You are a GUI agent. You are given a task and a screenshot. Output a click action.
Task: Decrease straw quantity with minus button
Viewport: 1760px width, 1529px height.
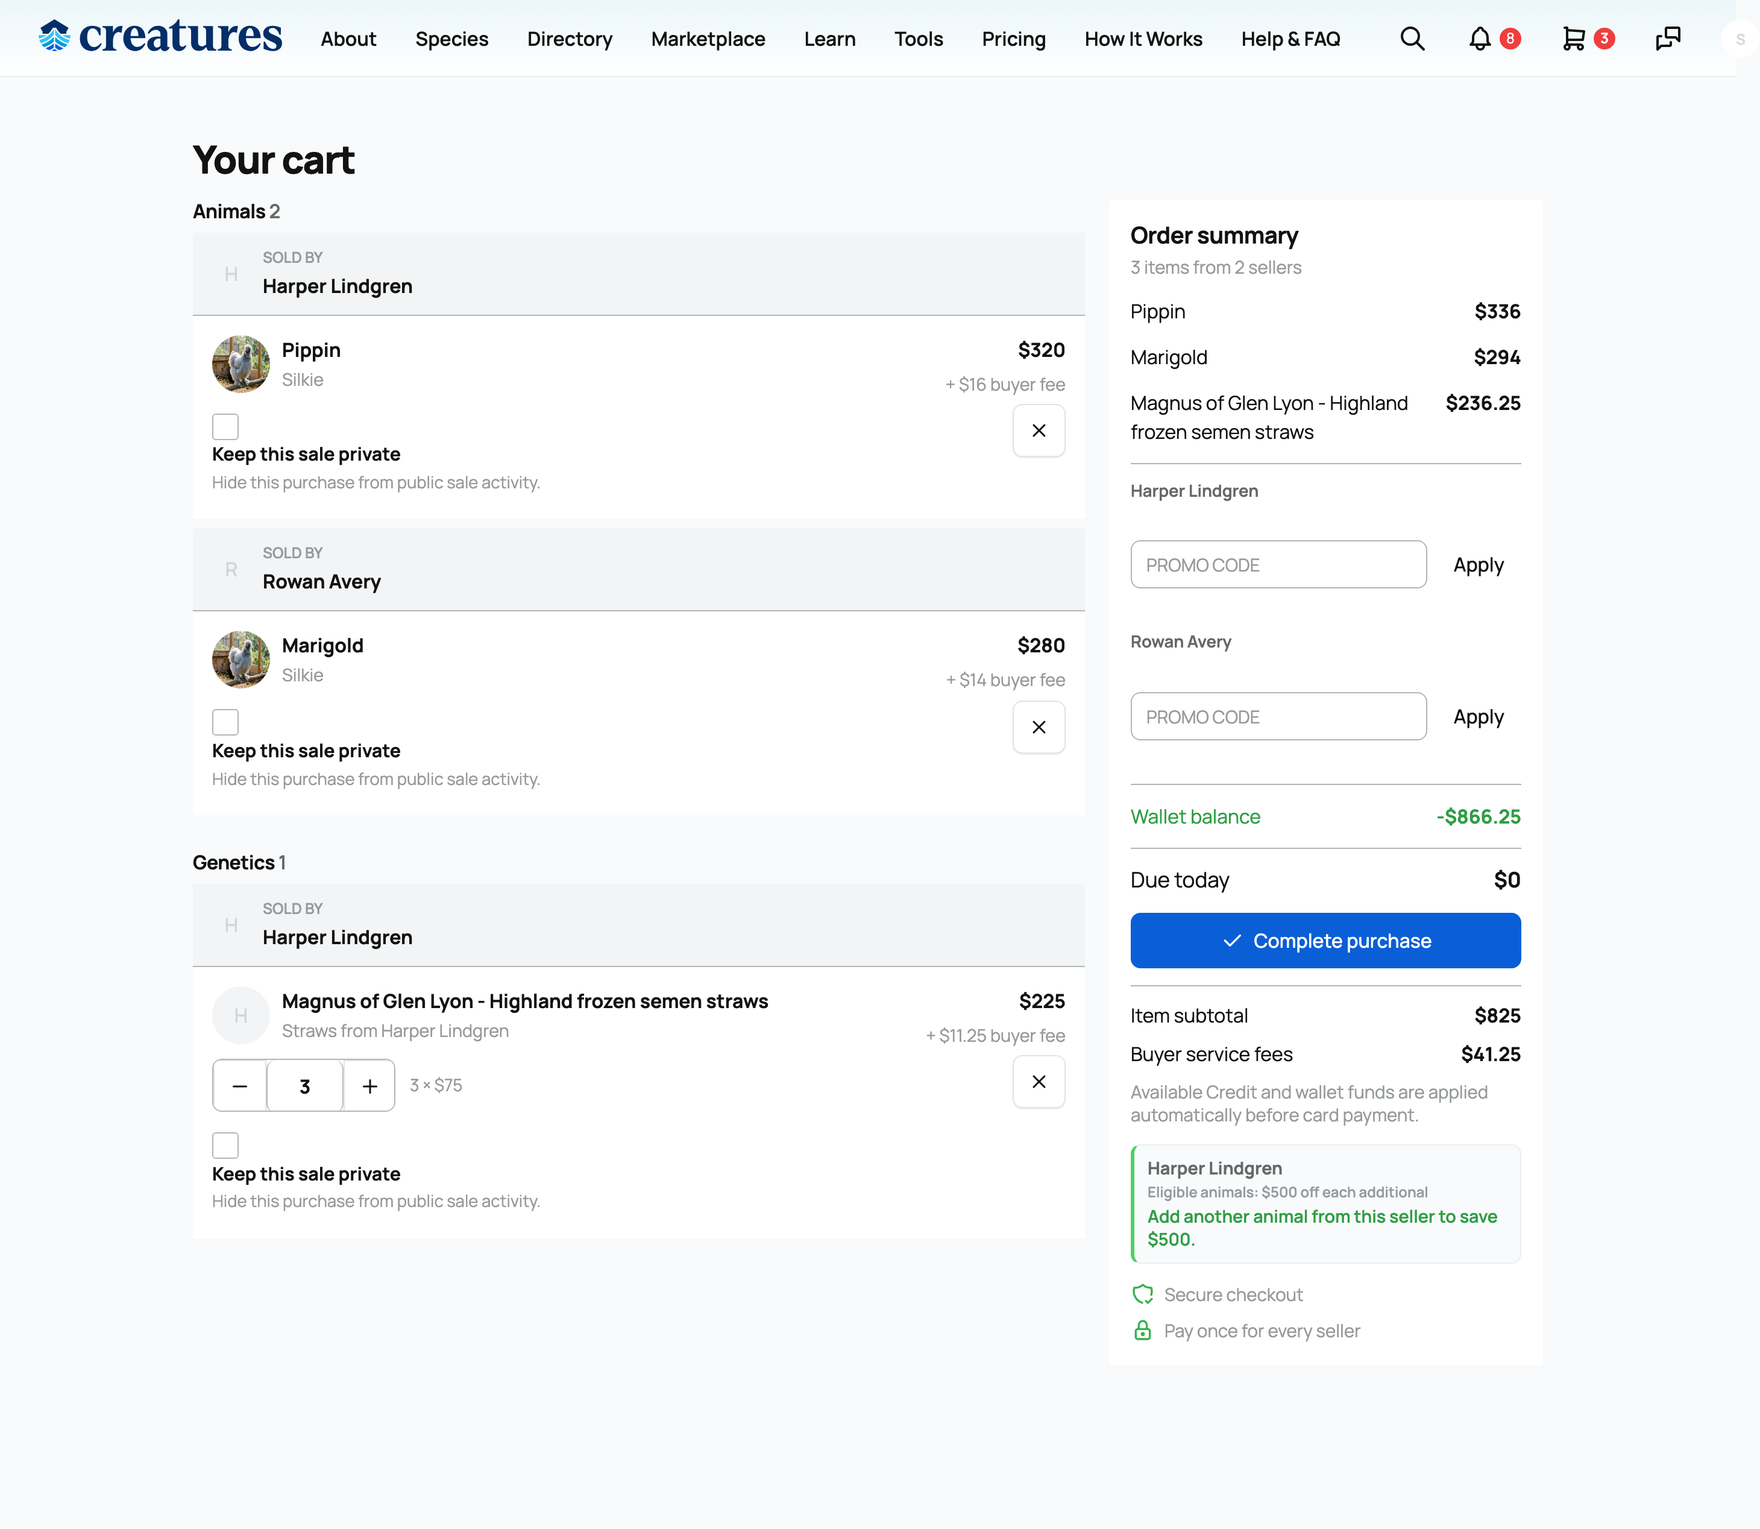(240, 1086)
